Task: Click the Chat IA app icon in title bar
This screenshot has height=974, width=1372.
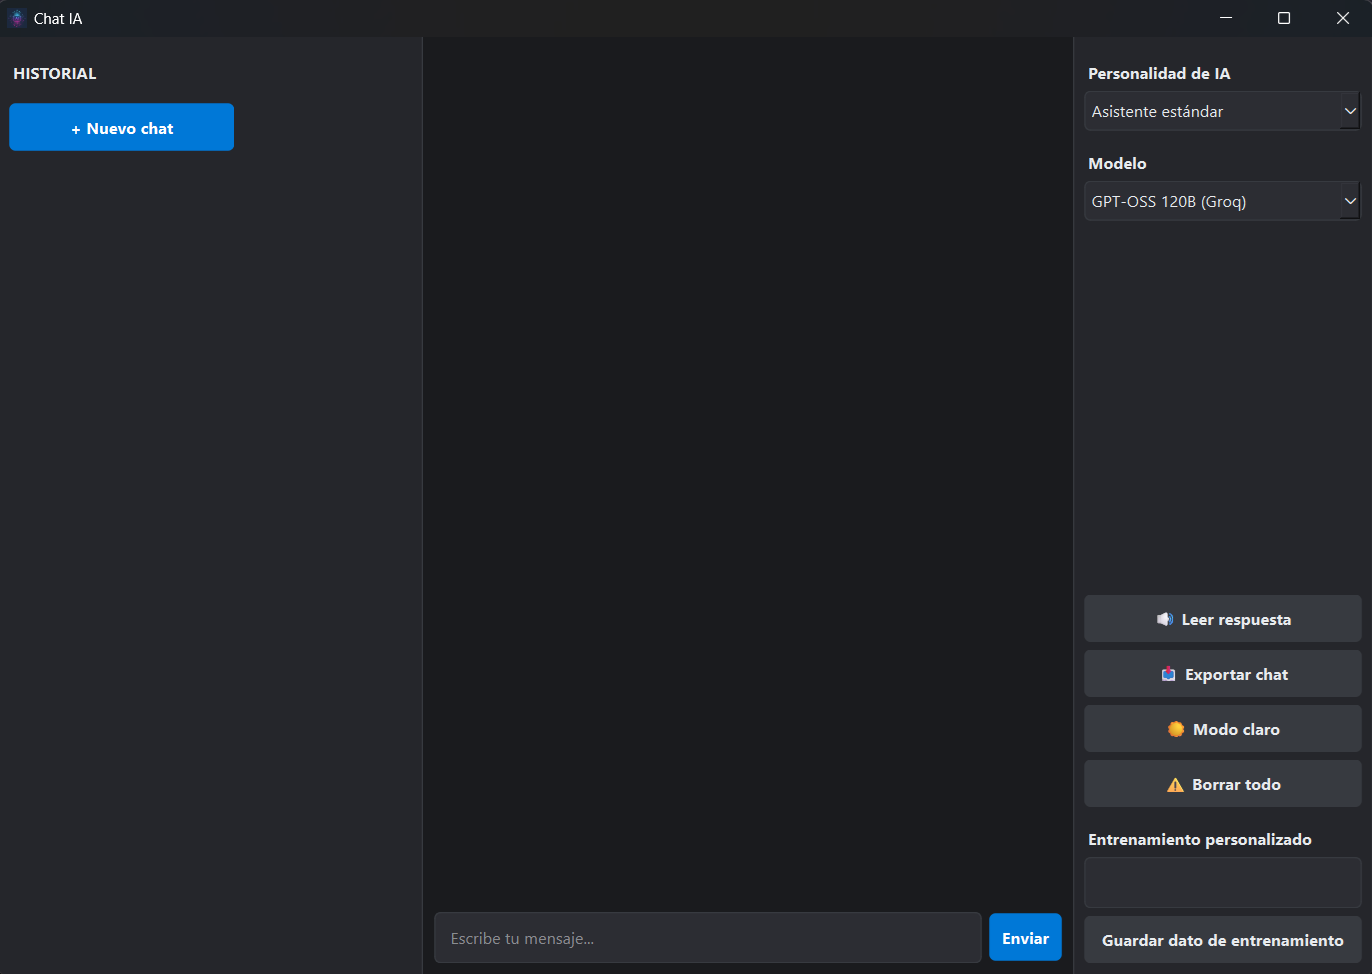Action: click(x=17, y=18)
